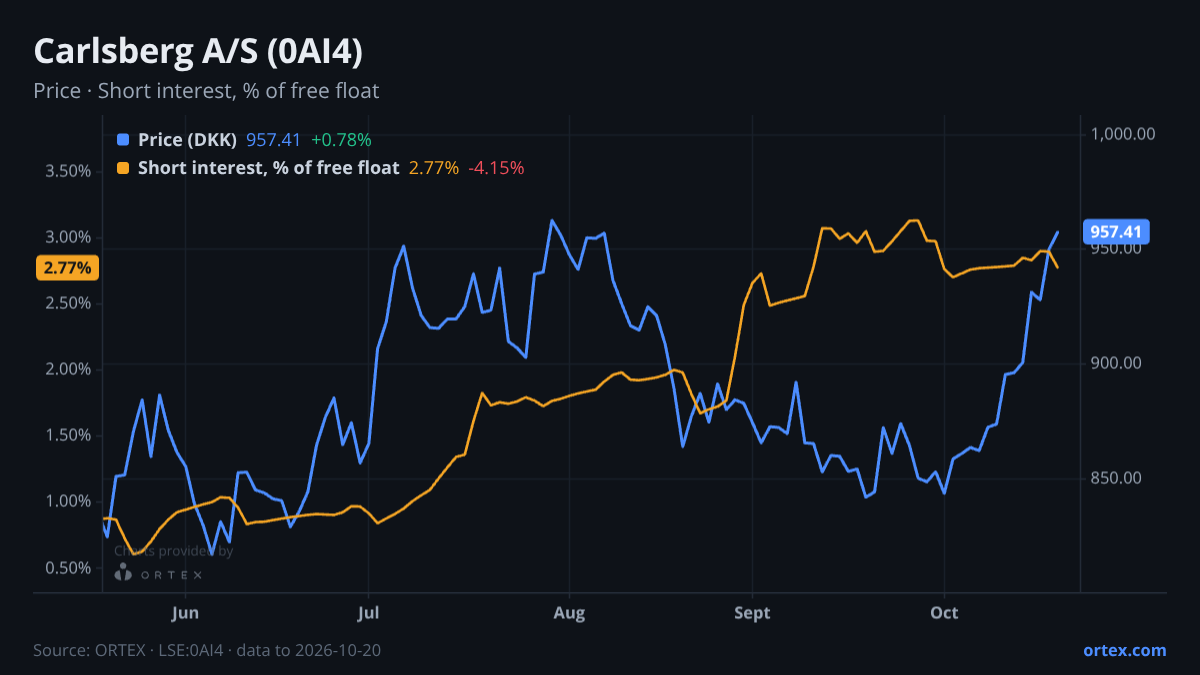1200x675 pixels.
Task: Click the Aug label on the time axis
Action: point(569,613)
